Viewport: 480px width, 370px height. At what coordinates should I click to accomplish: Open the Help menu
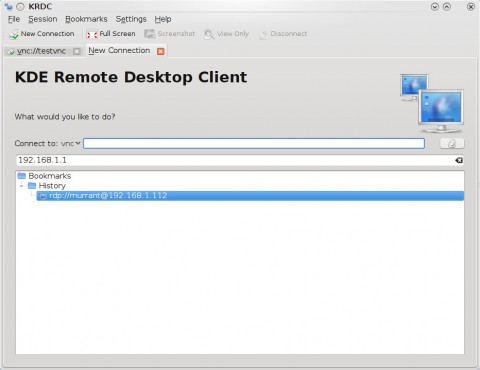[163, 19]
